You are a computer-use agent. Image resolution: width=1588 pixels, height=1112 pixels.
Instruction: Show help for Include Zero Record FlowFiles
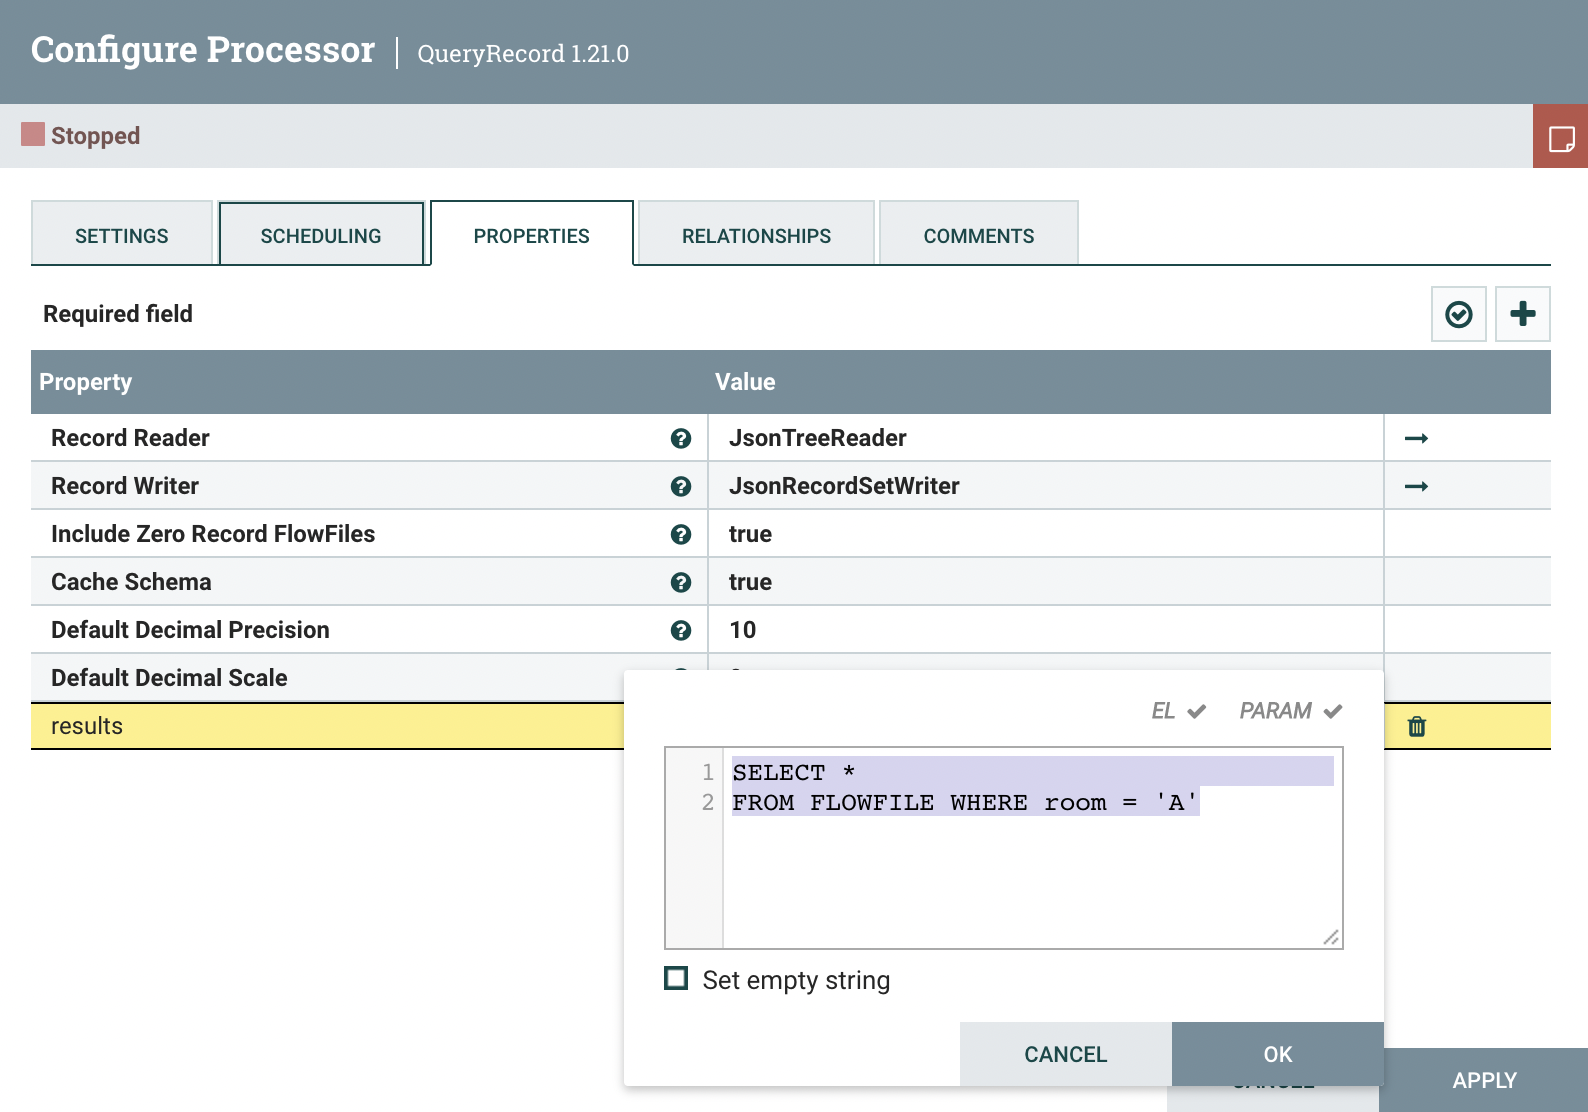pyautogui.click(x=681, y=535)
